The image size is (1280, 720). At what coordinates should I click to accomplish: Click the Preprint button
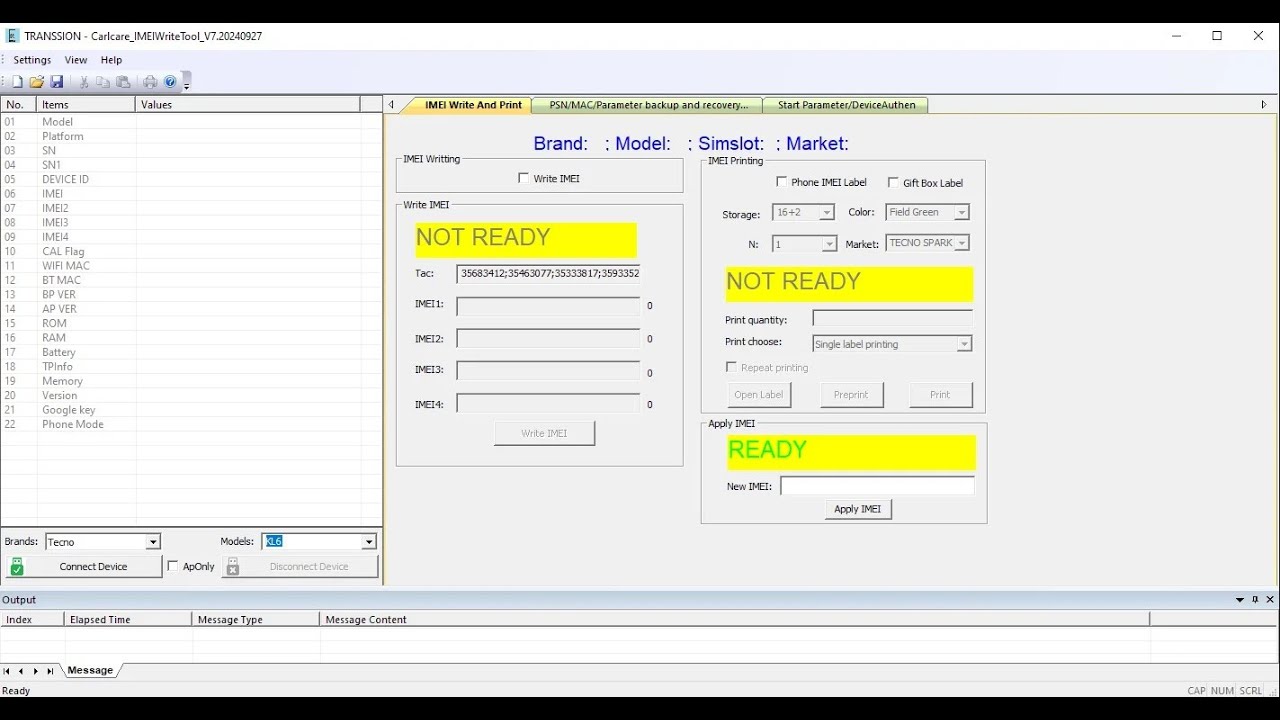pos(851,394)
